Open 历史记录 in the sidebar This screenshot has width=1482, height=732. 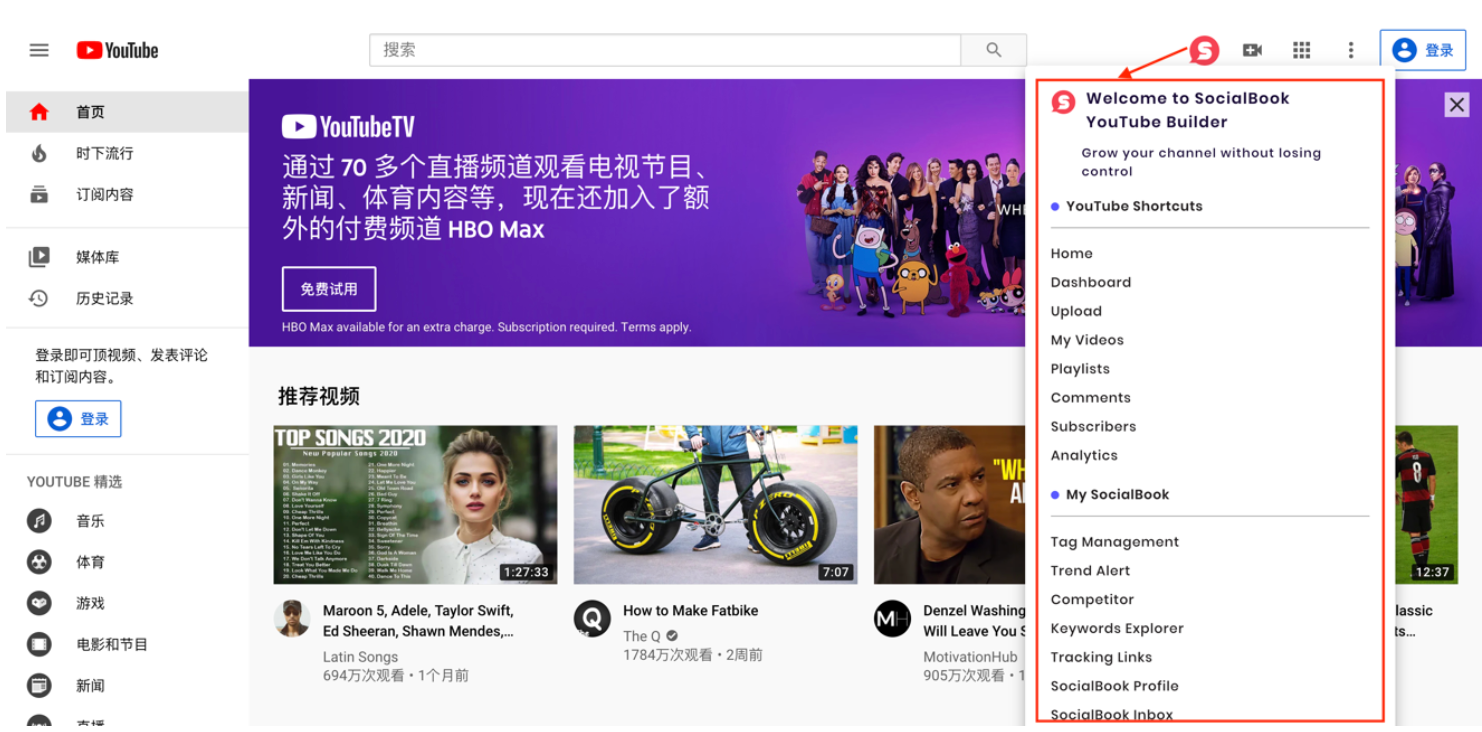(127, 298)
